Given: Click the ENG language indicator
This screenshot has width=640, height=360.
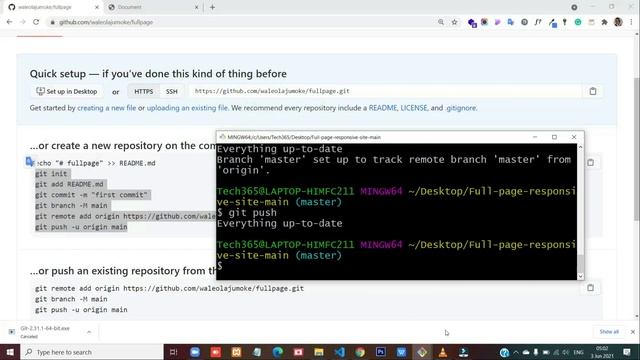Looking at the screenshot, I should point(578,352).
